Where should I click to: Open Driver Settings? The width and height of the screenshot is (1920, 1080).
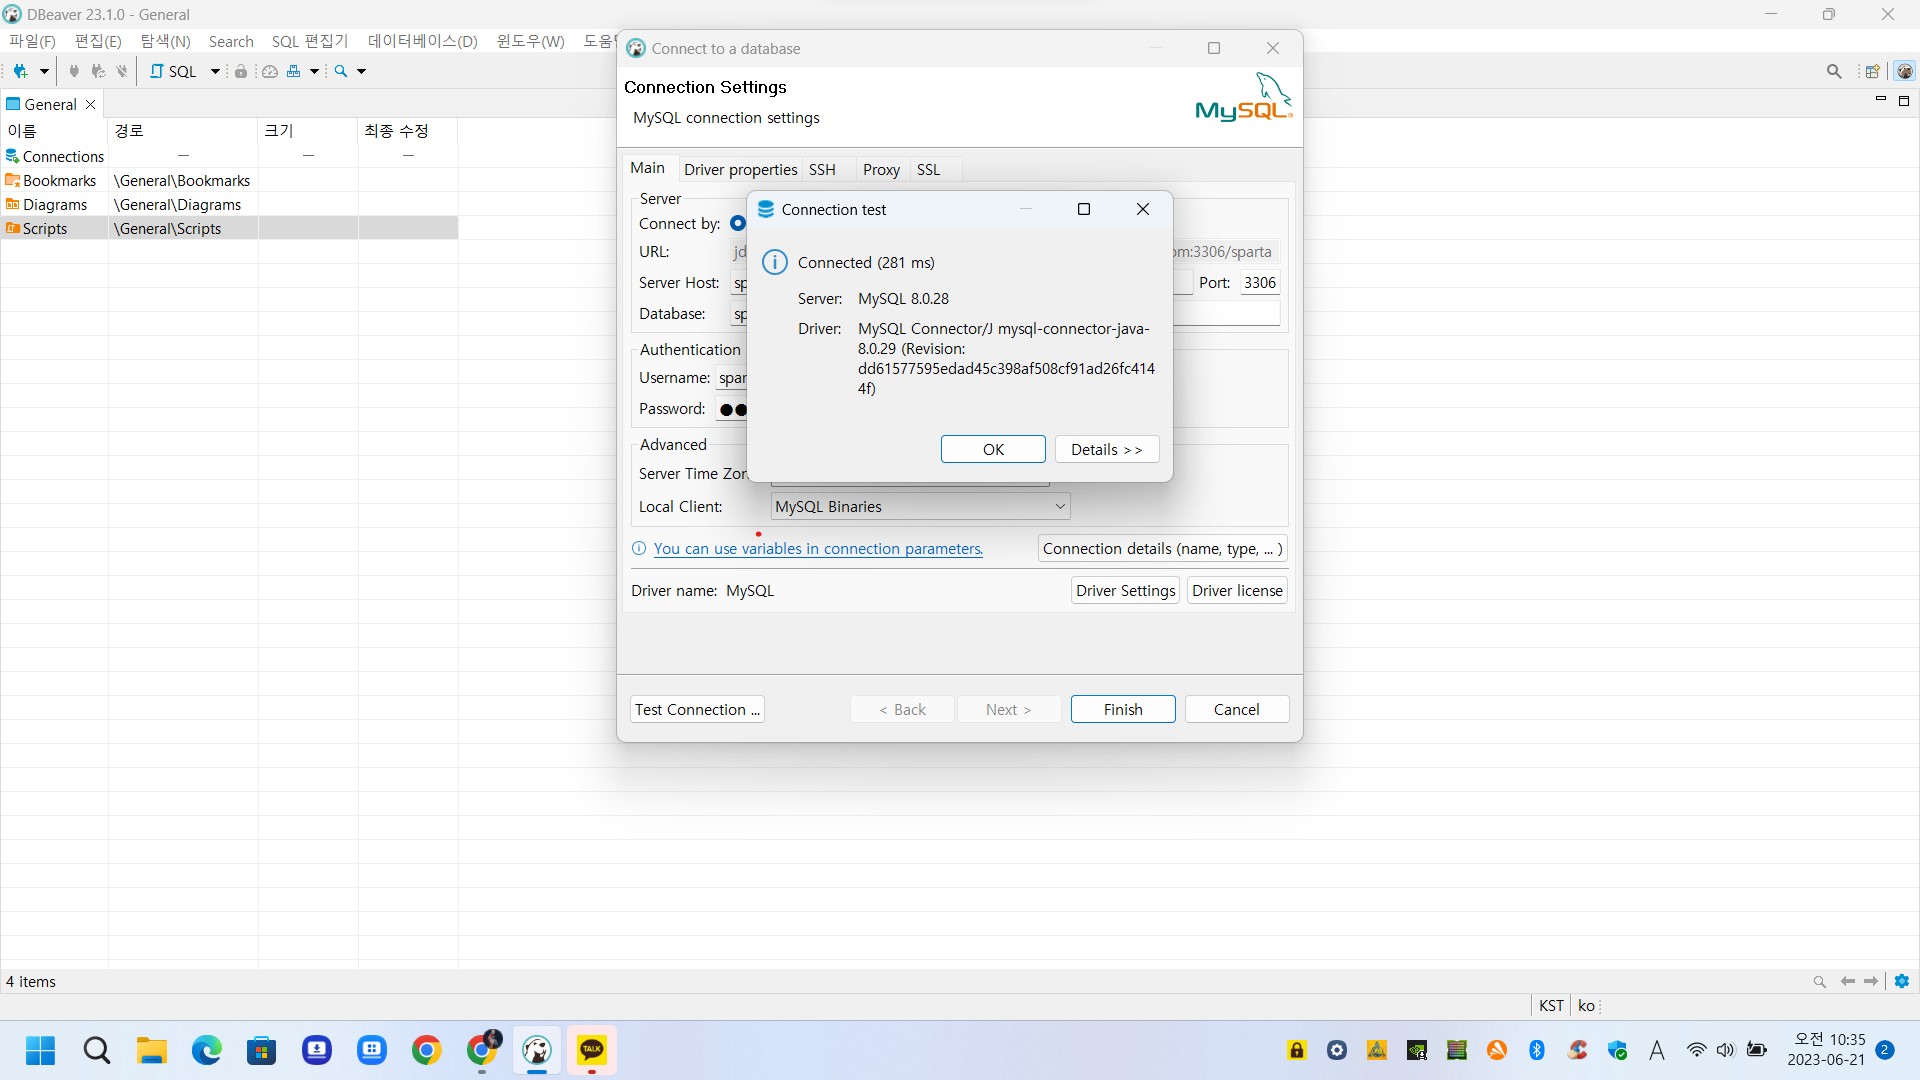click(x=1125, y=590)
